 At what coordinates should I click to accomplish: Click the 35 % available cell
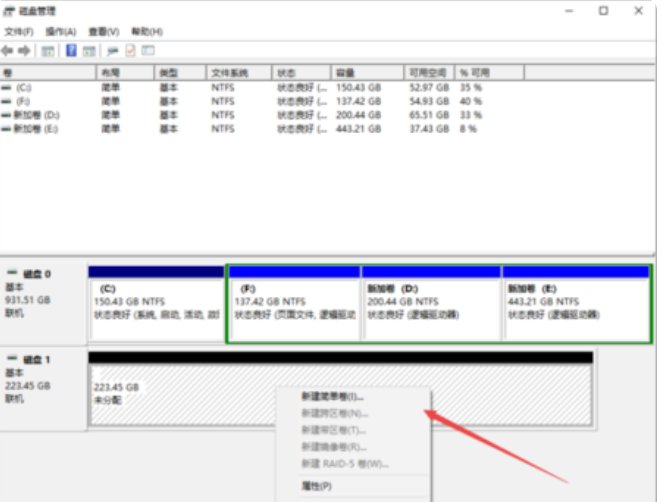[x=471, y=88]
